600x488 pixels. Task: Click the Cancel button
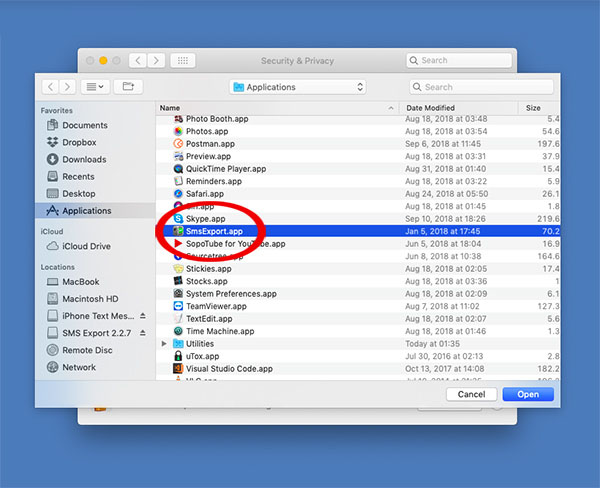(471, 394)
